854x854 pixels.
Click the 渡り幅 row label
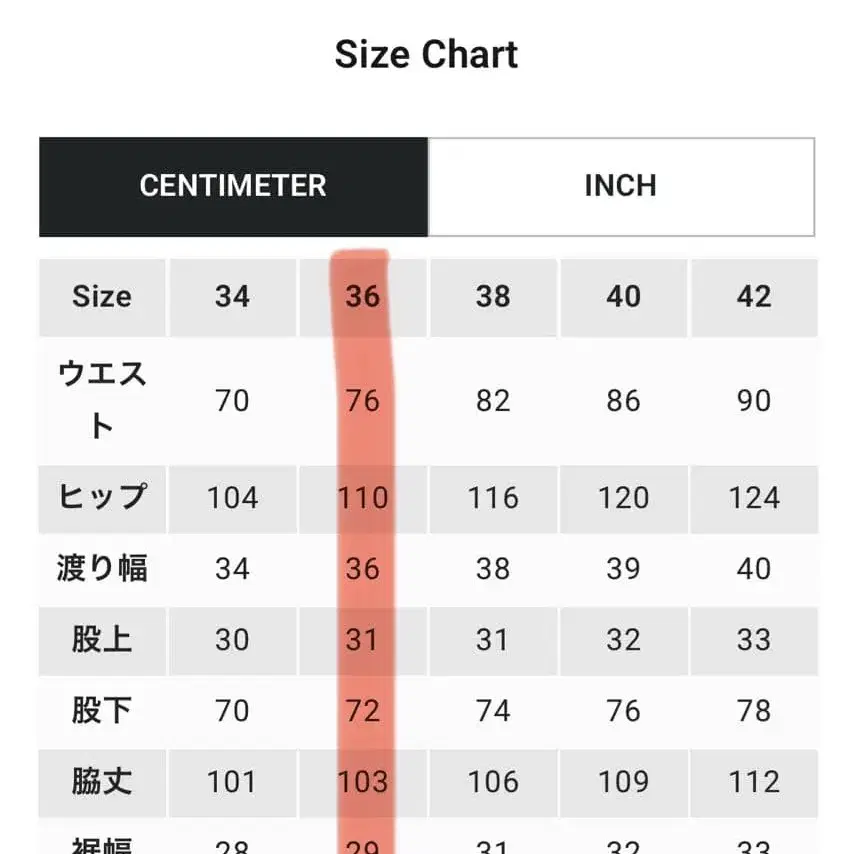101,567
